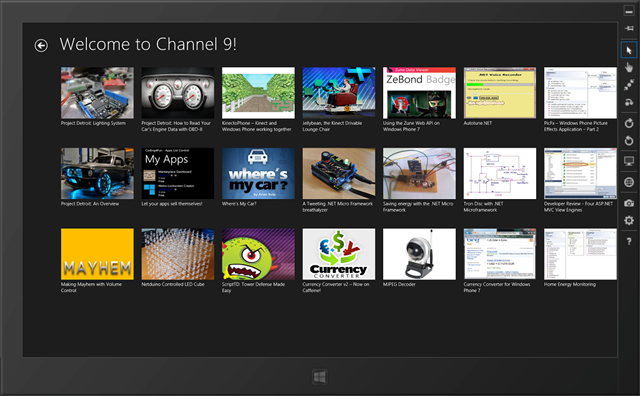Toggle the always-on-top pin icon

629,28
